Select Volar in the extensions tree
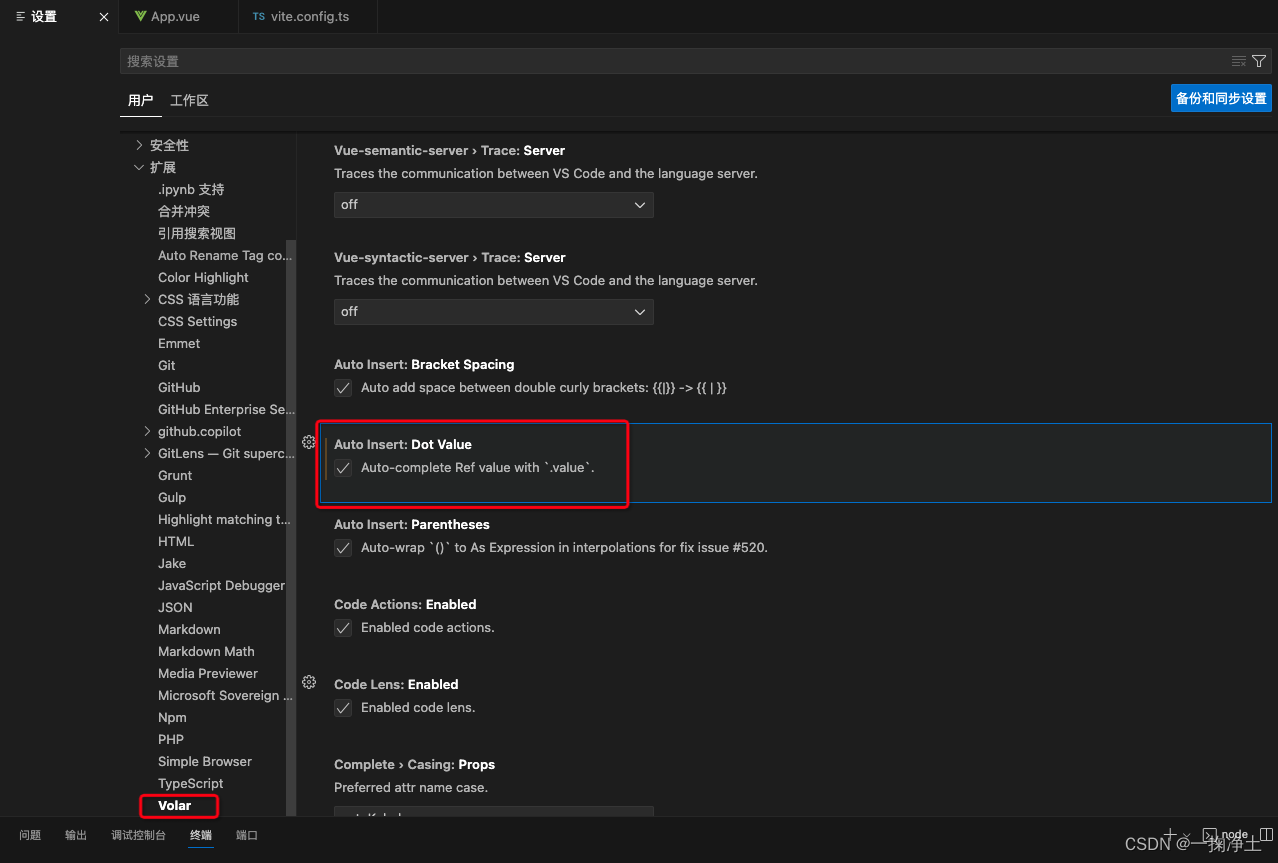The image size is (1278, 863). click(x=174, y=805)
